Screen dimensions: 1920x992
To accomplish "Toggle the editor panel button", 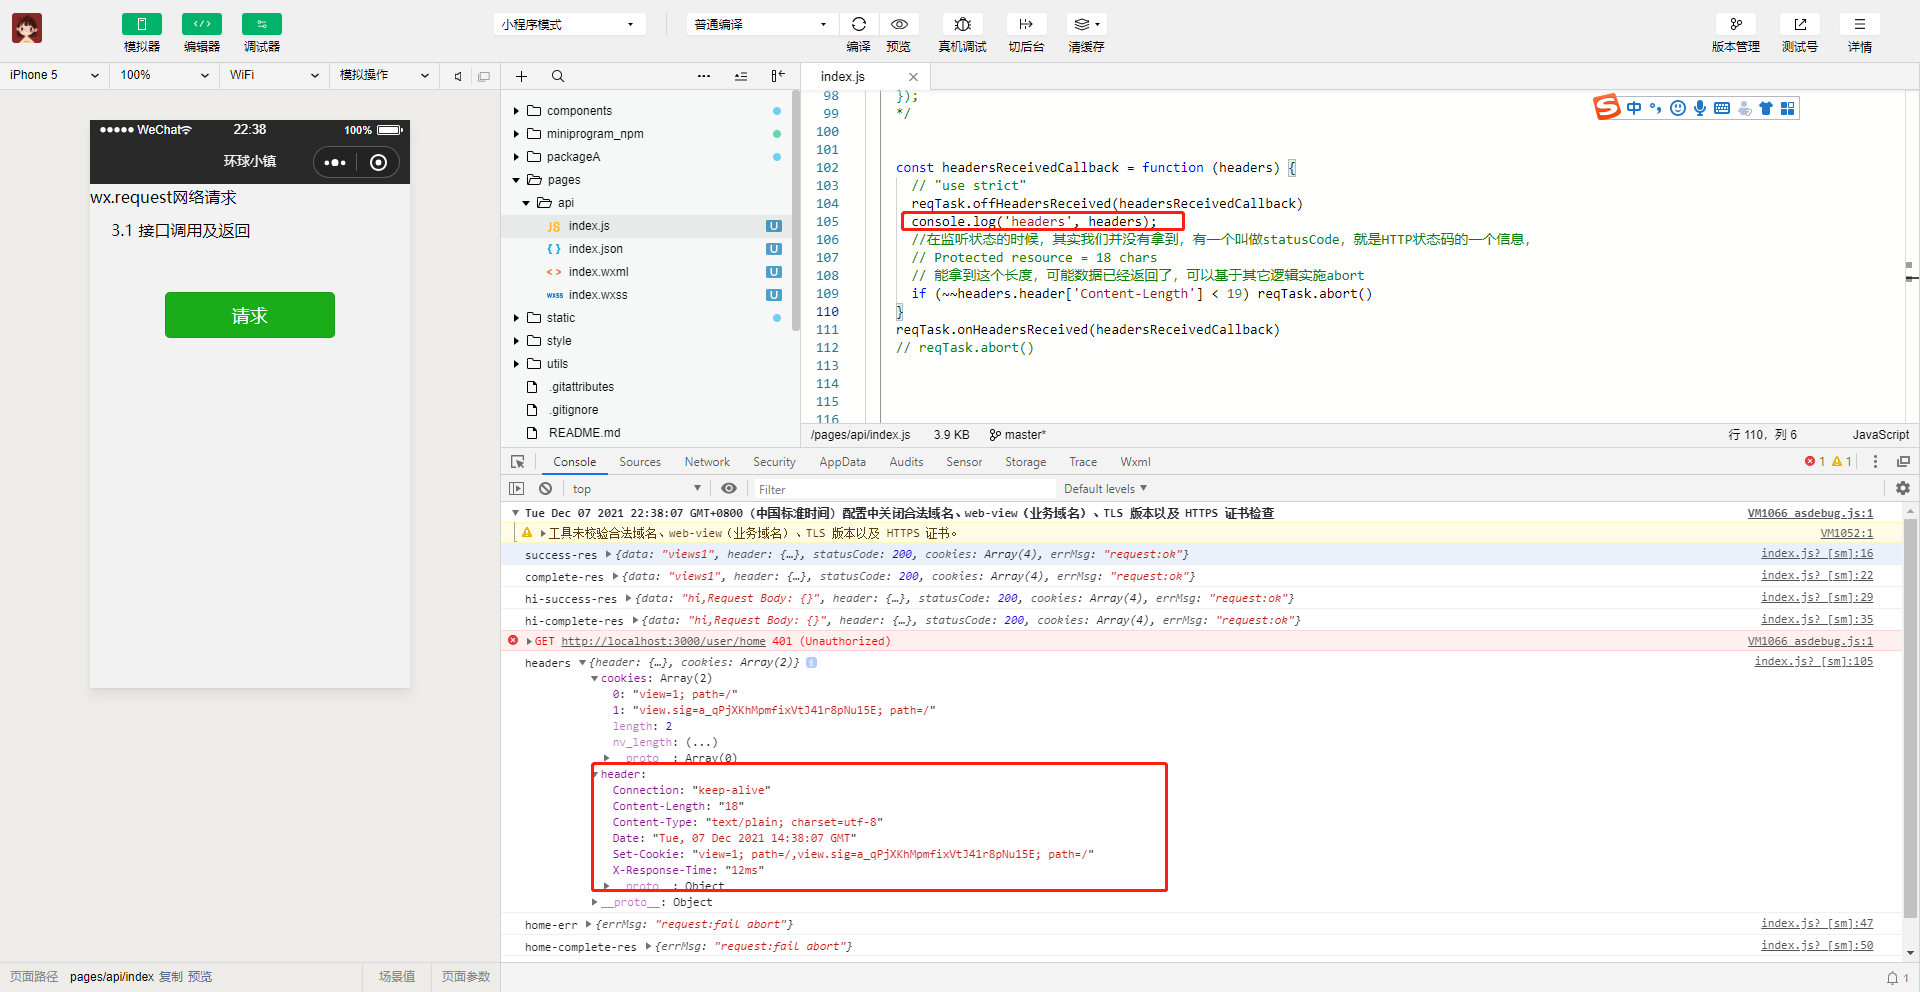I will coord(201,24).
